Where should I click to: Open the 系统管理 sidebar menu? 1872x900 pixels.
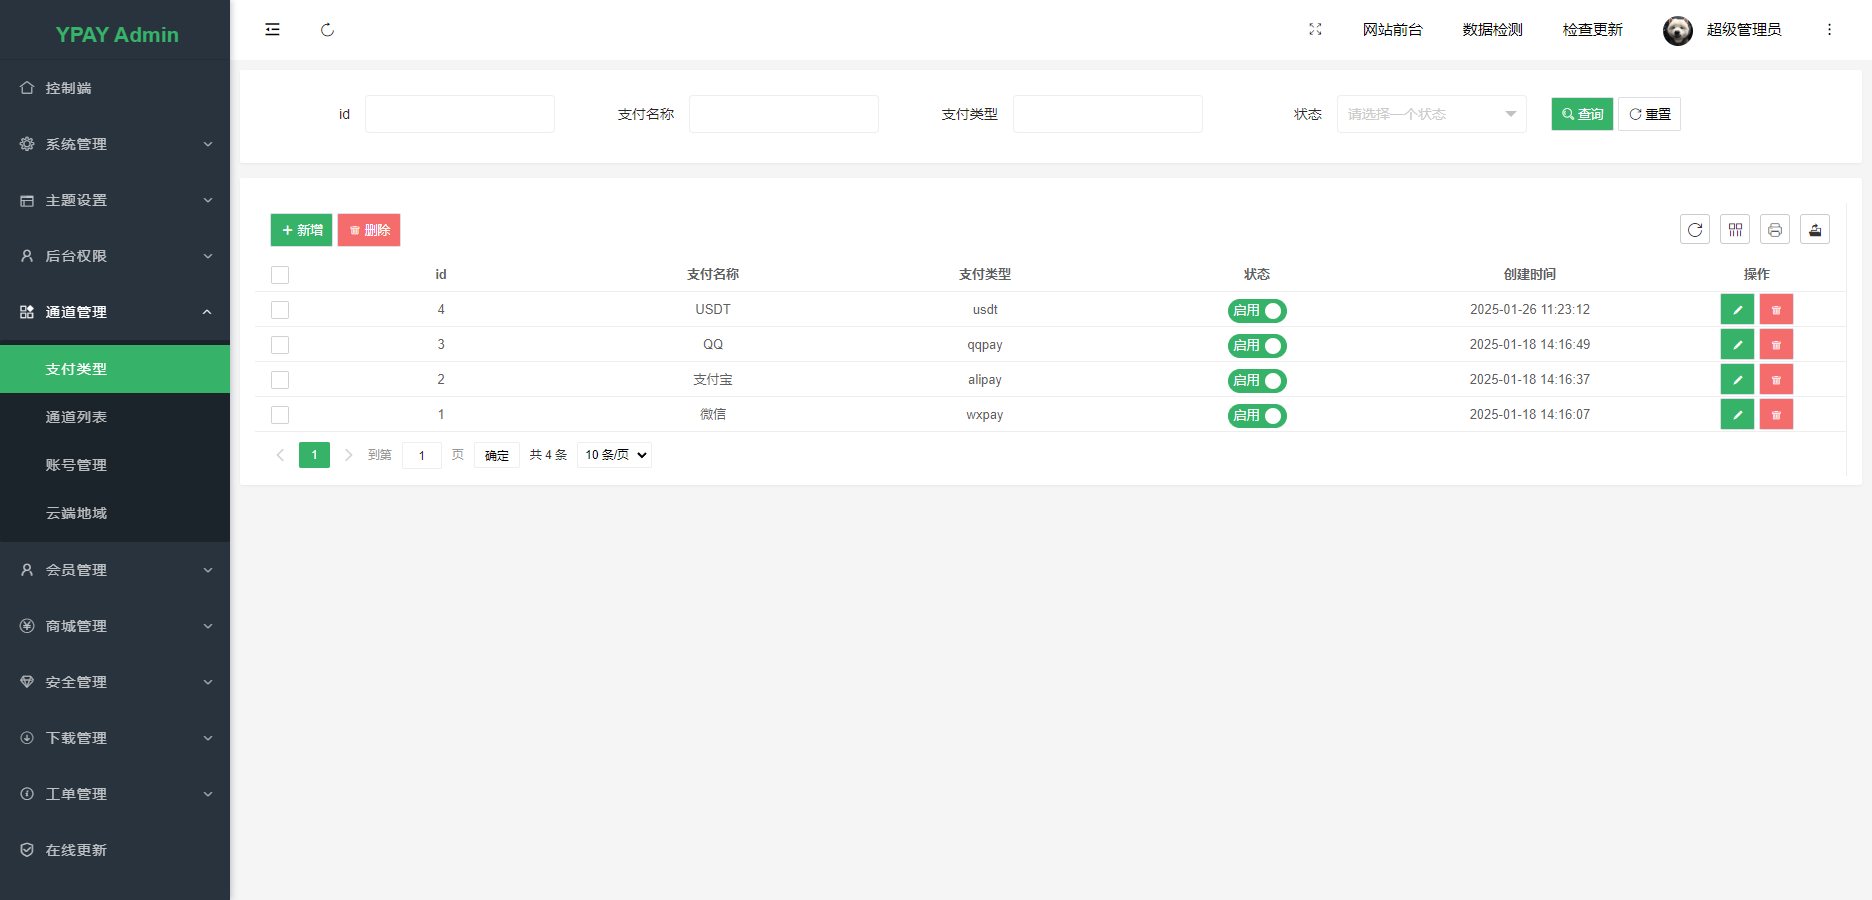(x=115, y=144)
